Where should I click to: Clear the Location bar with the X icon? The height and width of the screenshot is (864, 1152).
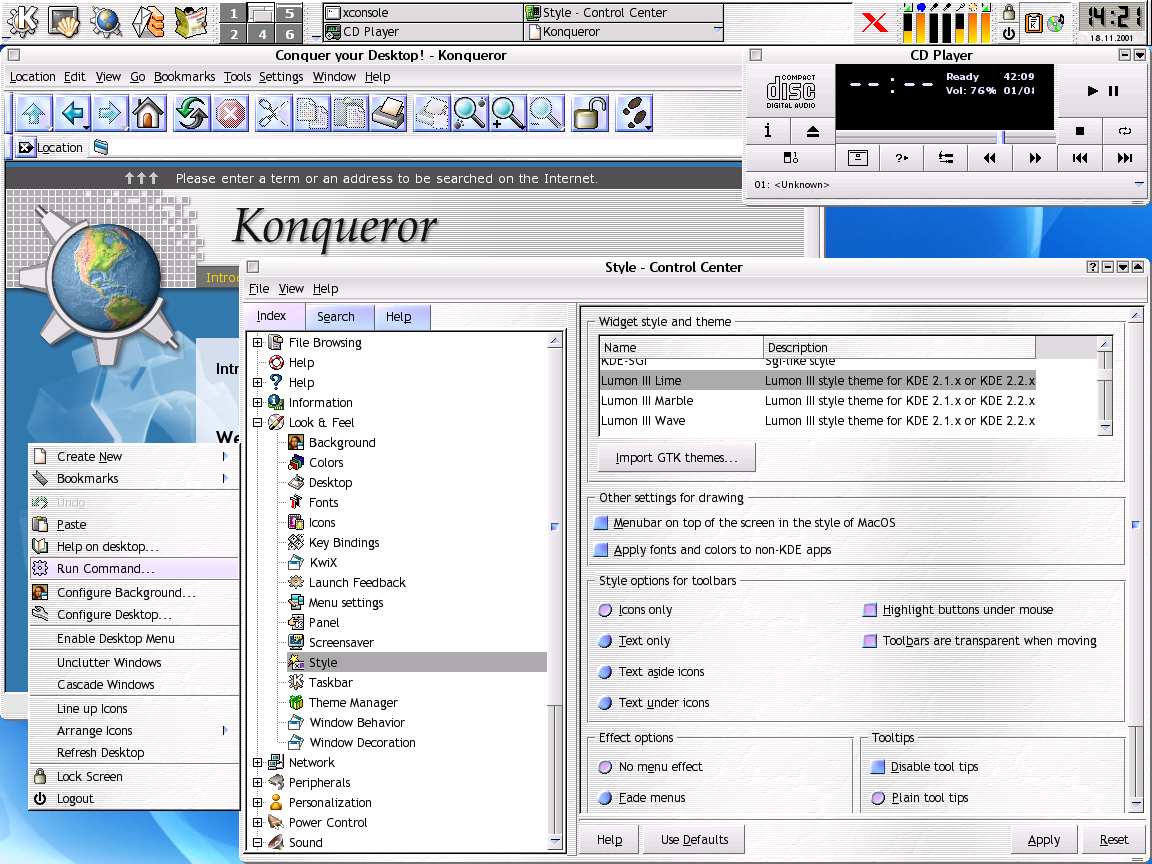[x=26, y=148]
